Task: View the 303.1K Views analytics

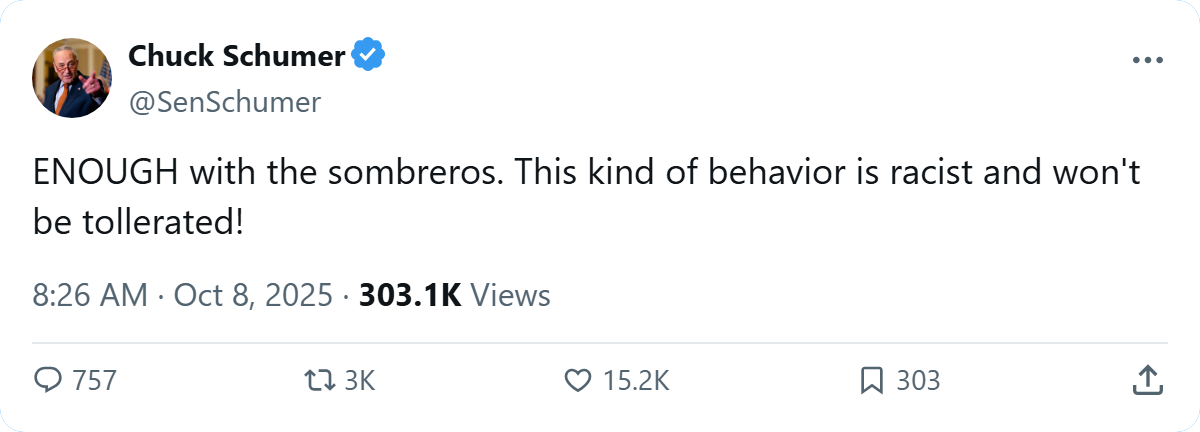Action: pyautogui.click(x=454, y=296)
